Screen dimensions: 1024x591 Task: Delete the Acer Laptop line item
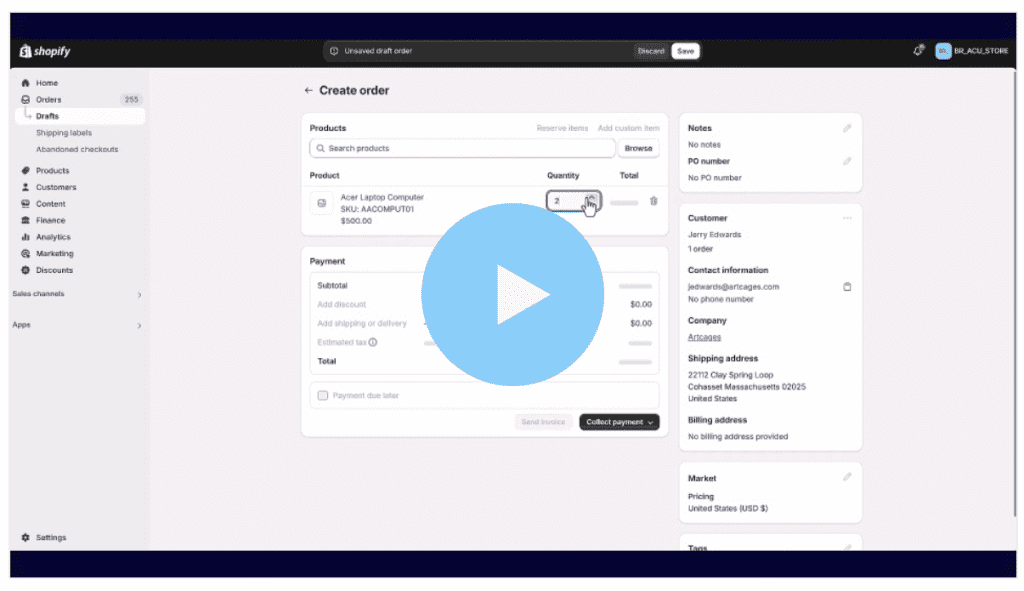tap(654, 201)
